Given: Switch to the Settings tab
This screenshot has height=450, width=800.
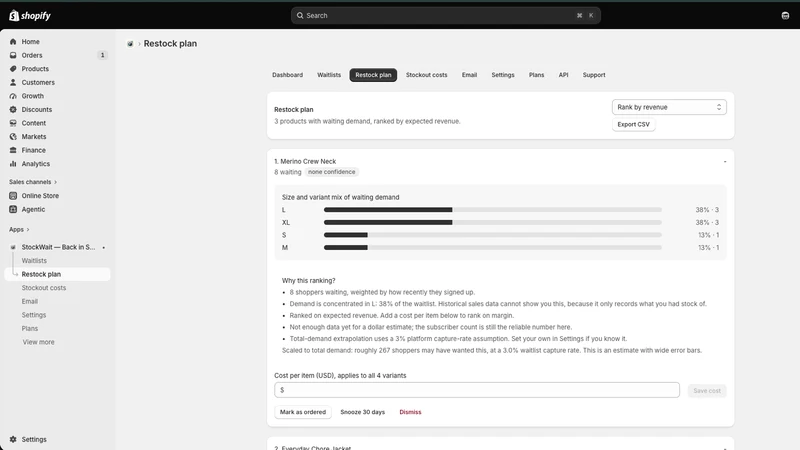Looking at the screenshot, I should pos(503,75).
